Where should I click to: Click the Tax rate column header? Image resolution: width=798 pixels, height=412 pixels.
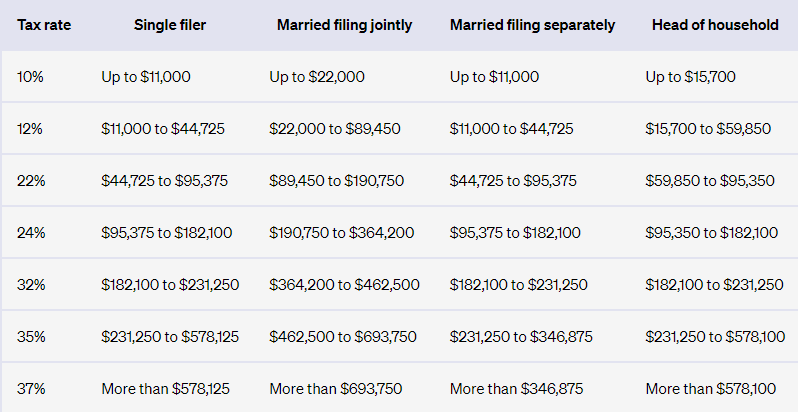[41, 24]
